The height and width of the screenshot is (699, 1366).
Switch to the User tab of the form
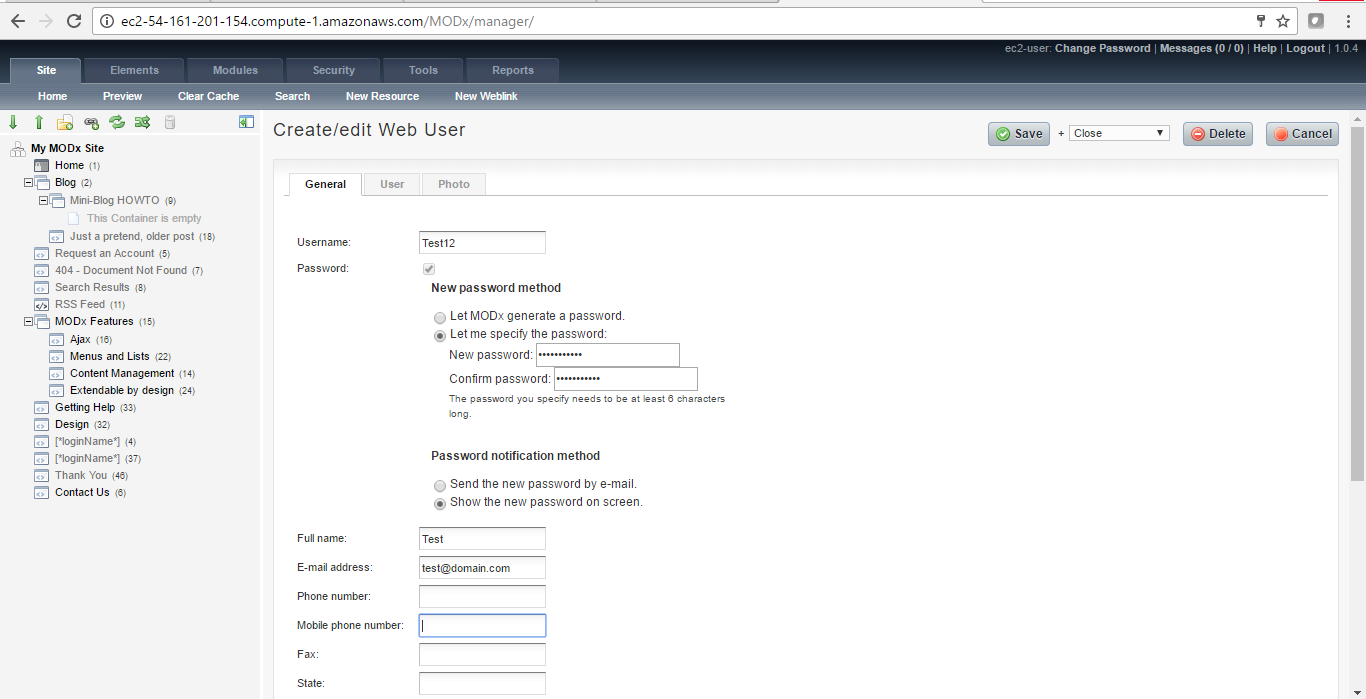coord(392,184)
